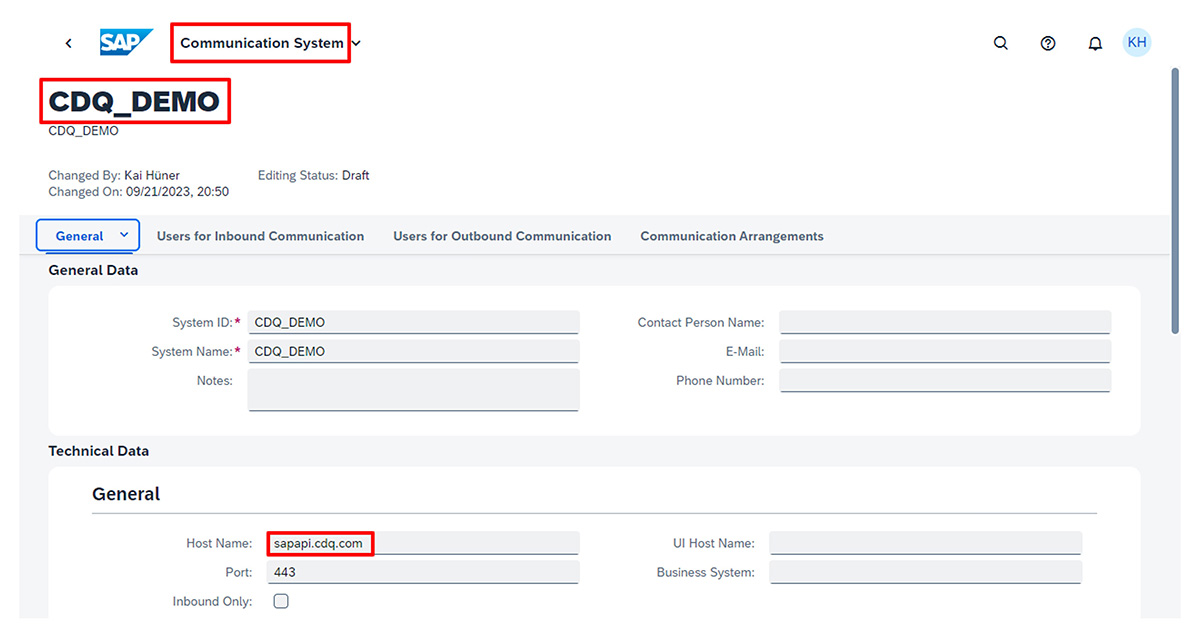The height and width of the screenshot is (635, 1200).
Task: Switch to Users for Inbound Communication tab
Action: coord(260,236)
